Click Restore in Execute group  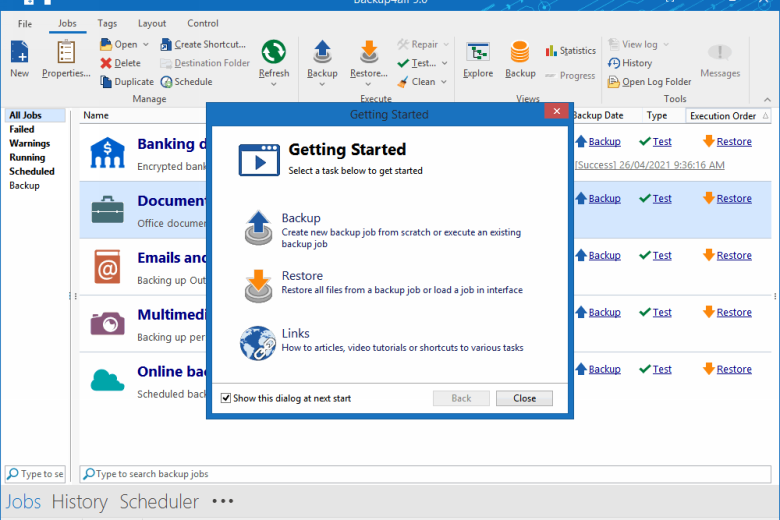(369, 59)
